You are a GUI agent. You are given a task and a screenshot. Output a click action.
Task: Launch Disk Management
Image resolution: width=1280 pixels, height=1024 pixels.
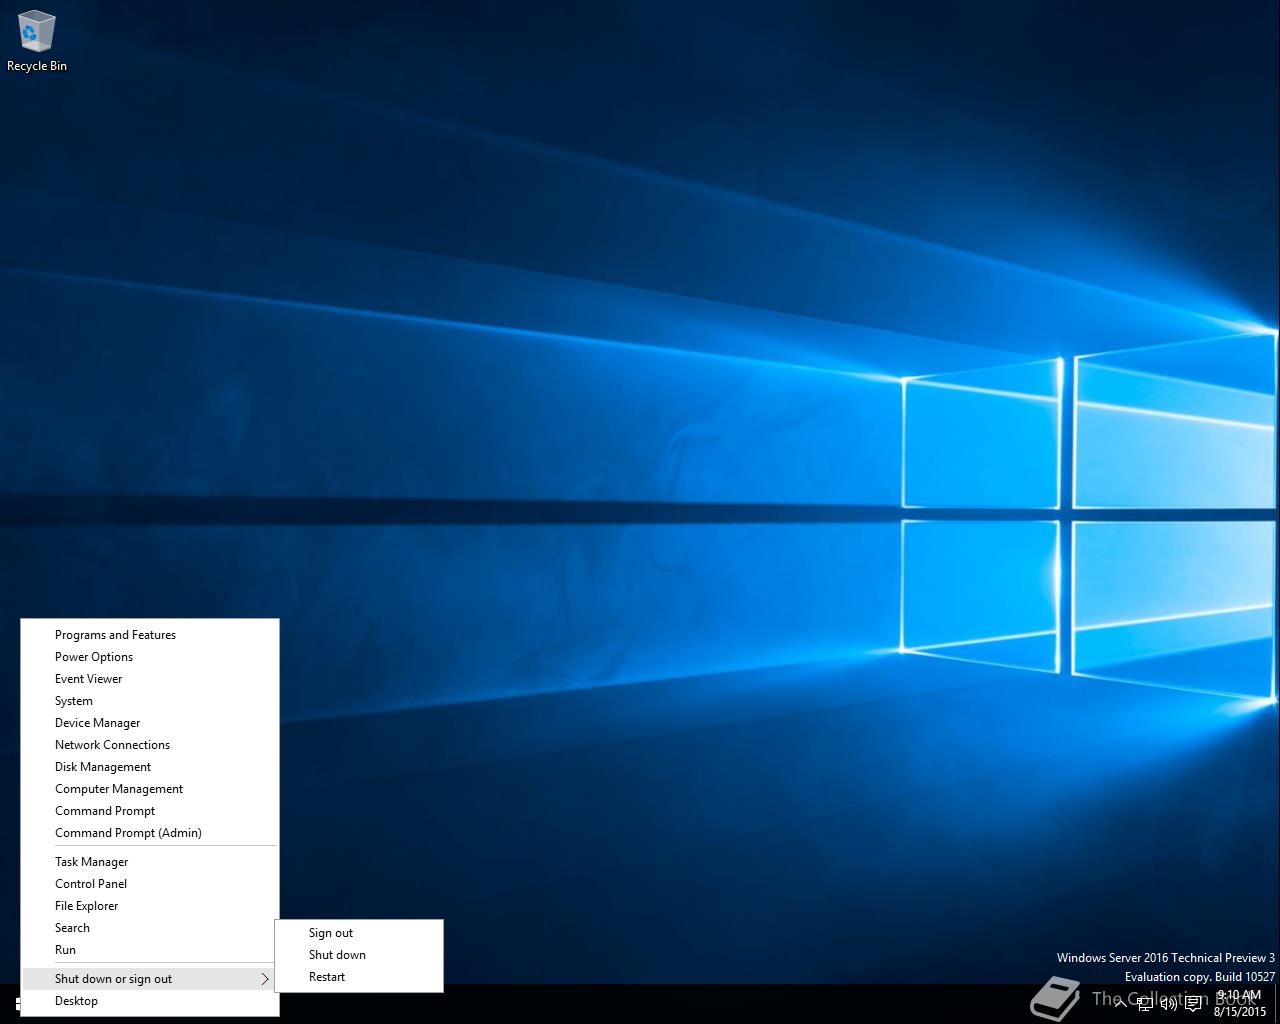tap(149, 767)
